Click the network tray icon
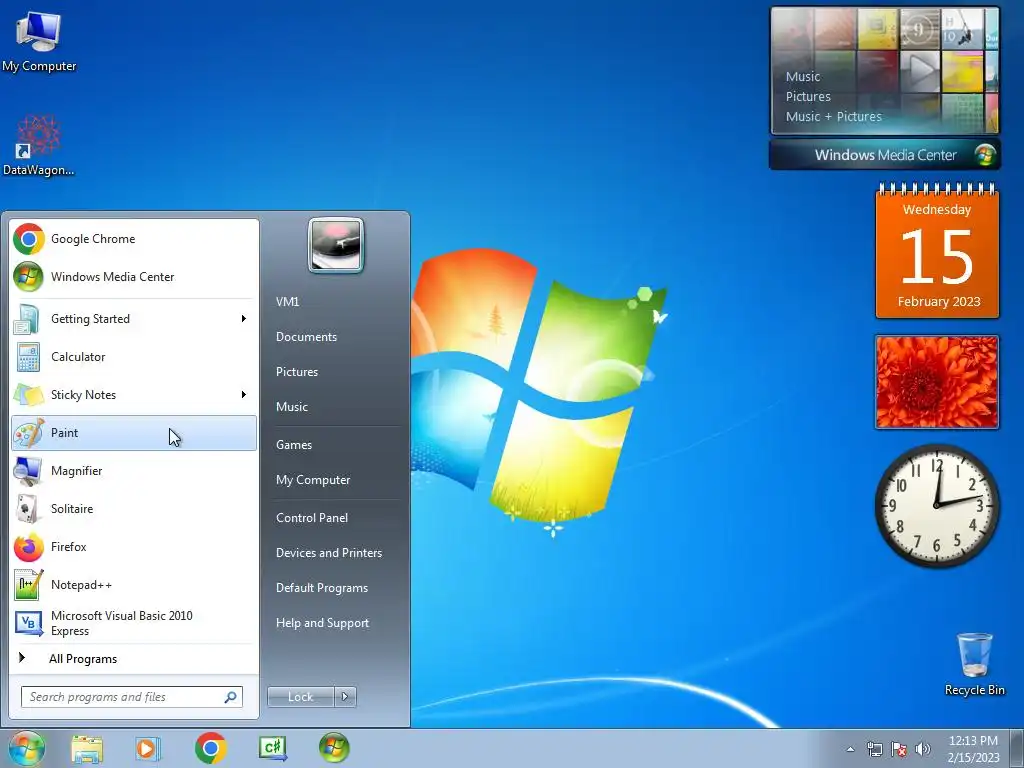Screen dimensions: 1024x768 pos(874,749)
